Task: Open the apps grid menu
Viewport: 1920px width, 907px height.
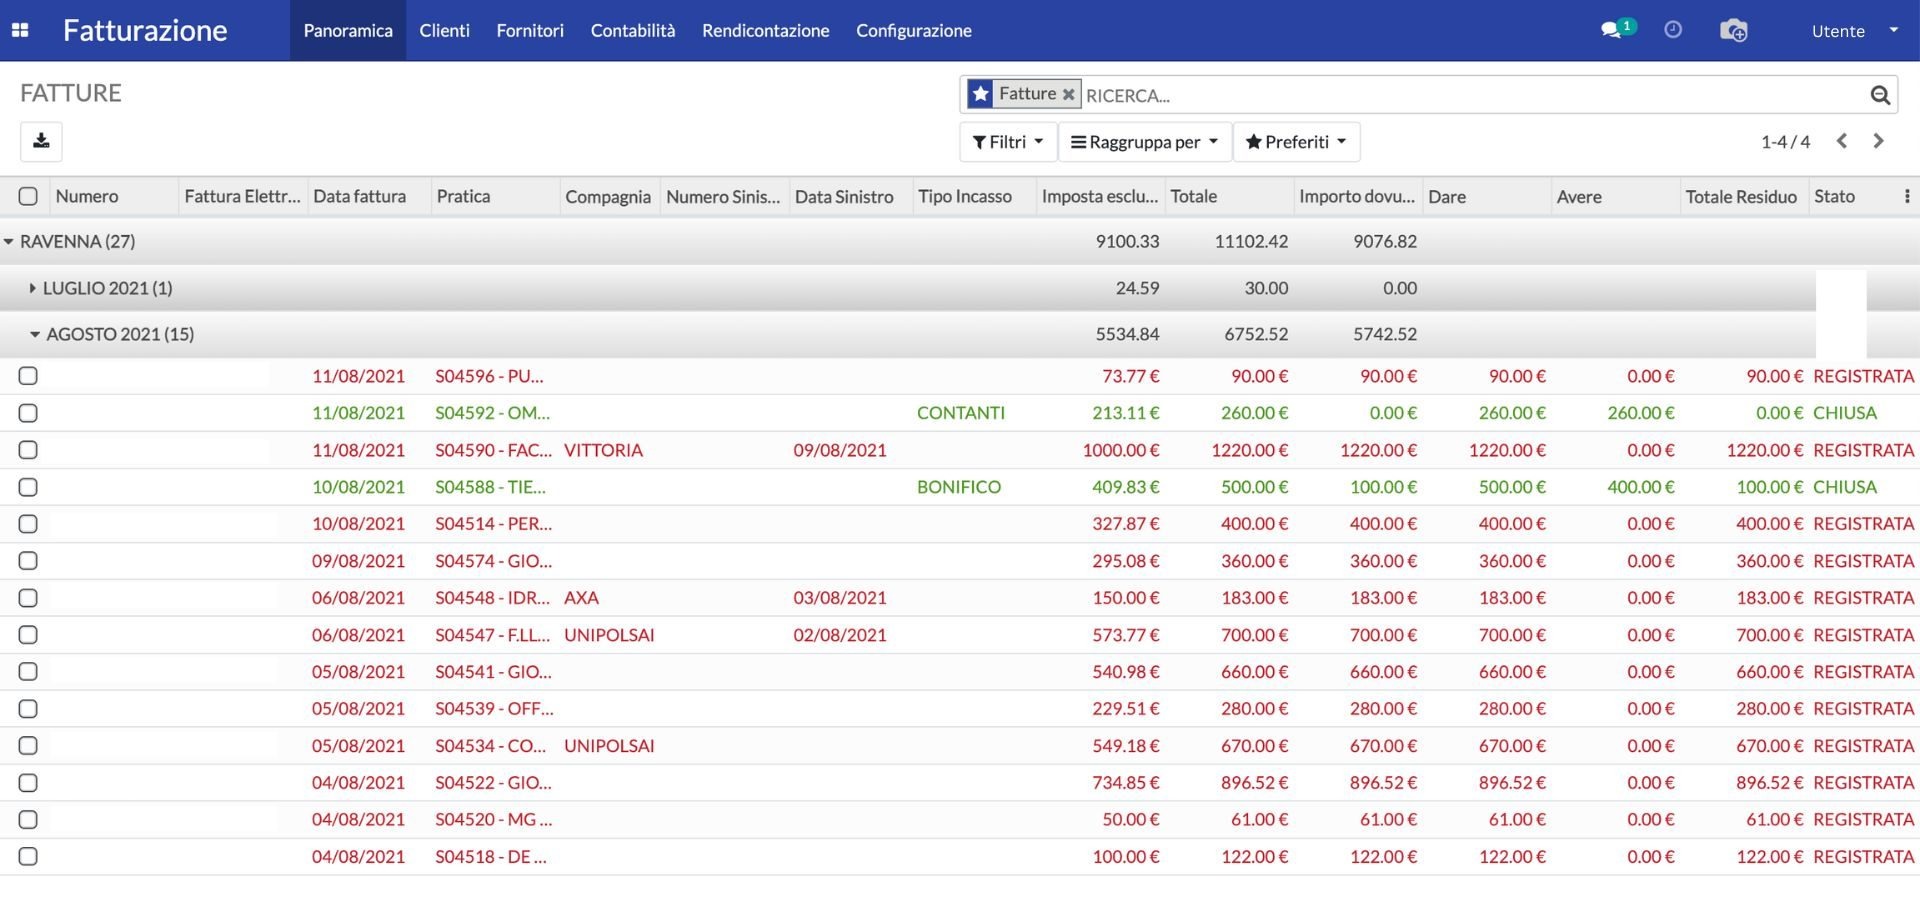Action: coord(20,30)
